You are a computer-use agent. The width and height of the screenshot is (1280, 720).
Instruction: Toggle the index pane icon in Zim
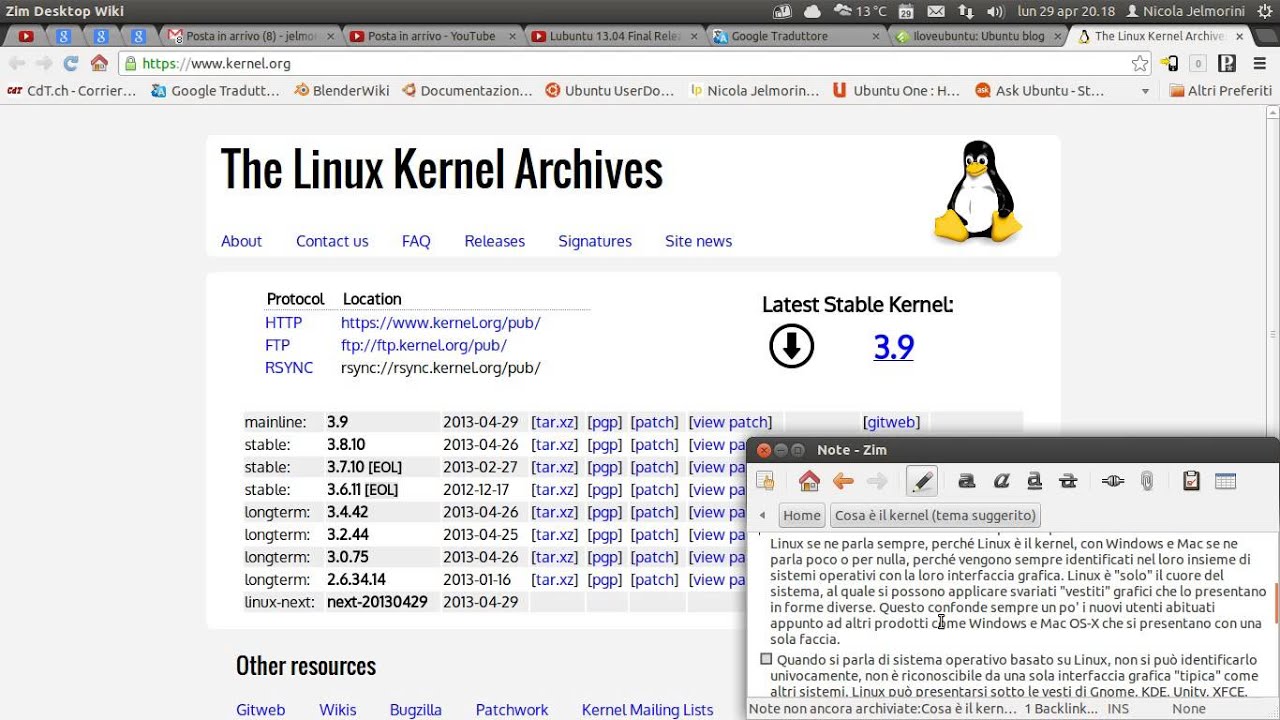coord(765,481)
